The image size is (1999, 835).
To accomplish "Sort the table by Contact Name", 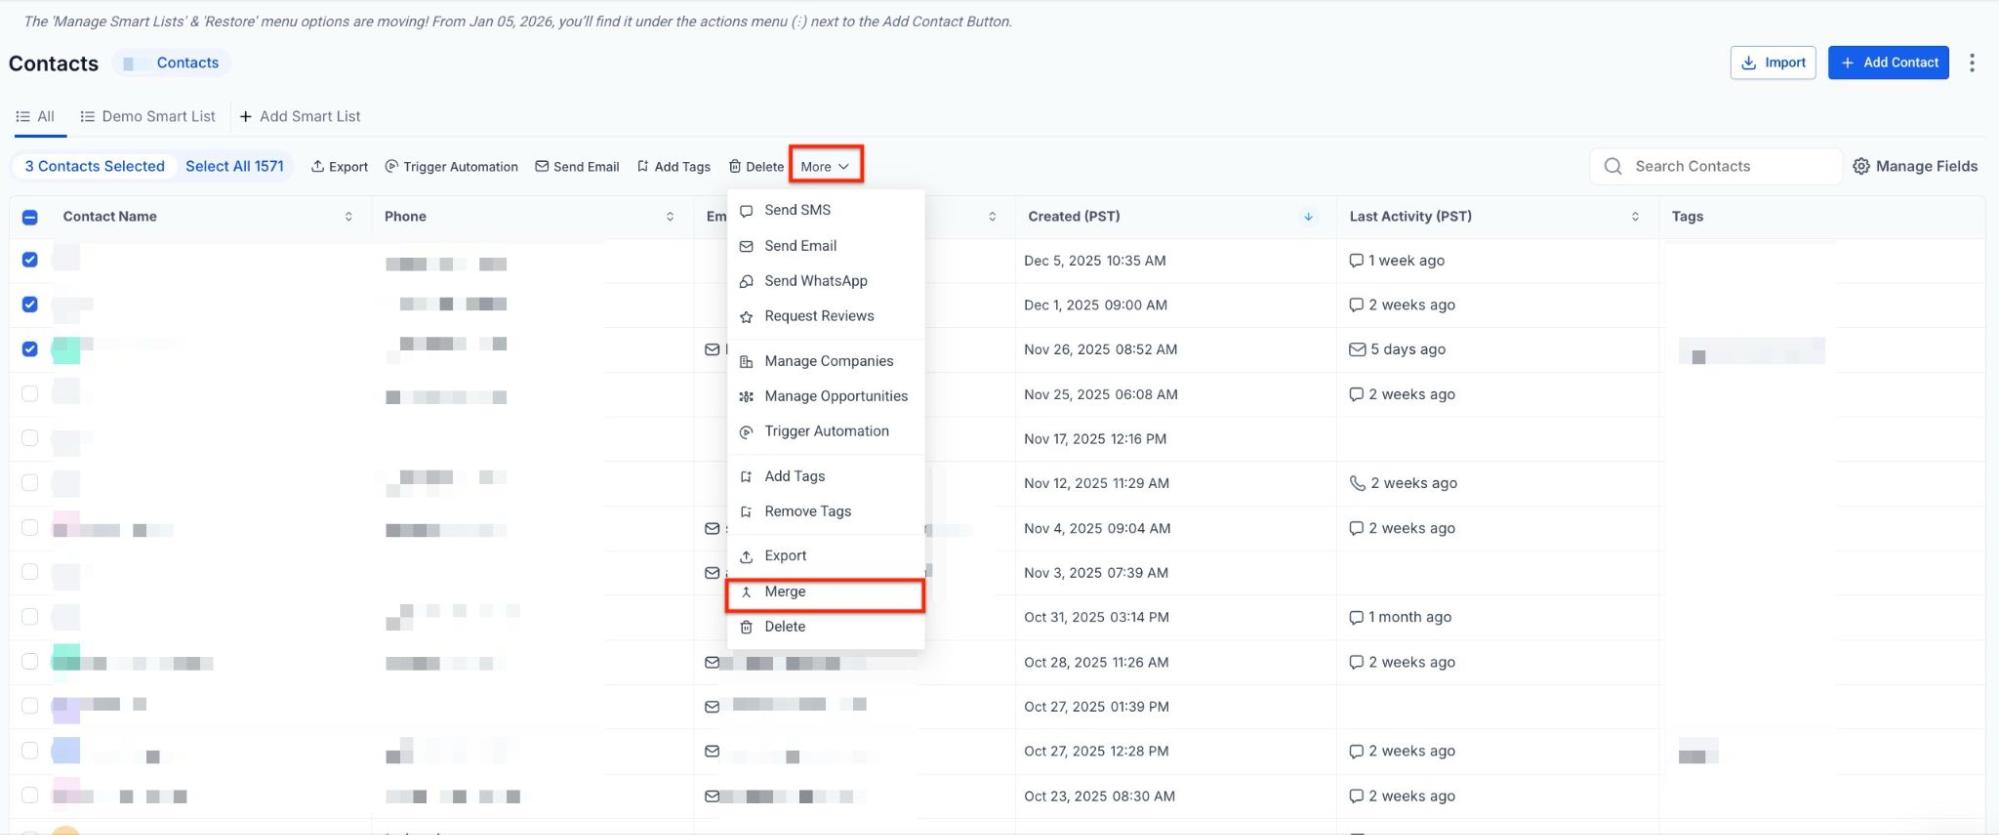I will [348, 217].
